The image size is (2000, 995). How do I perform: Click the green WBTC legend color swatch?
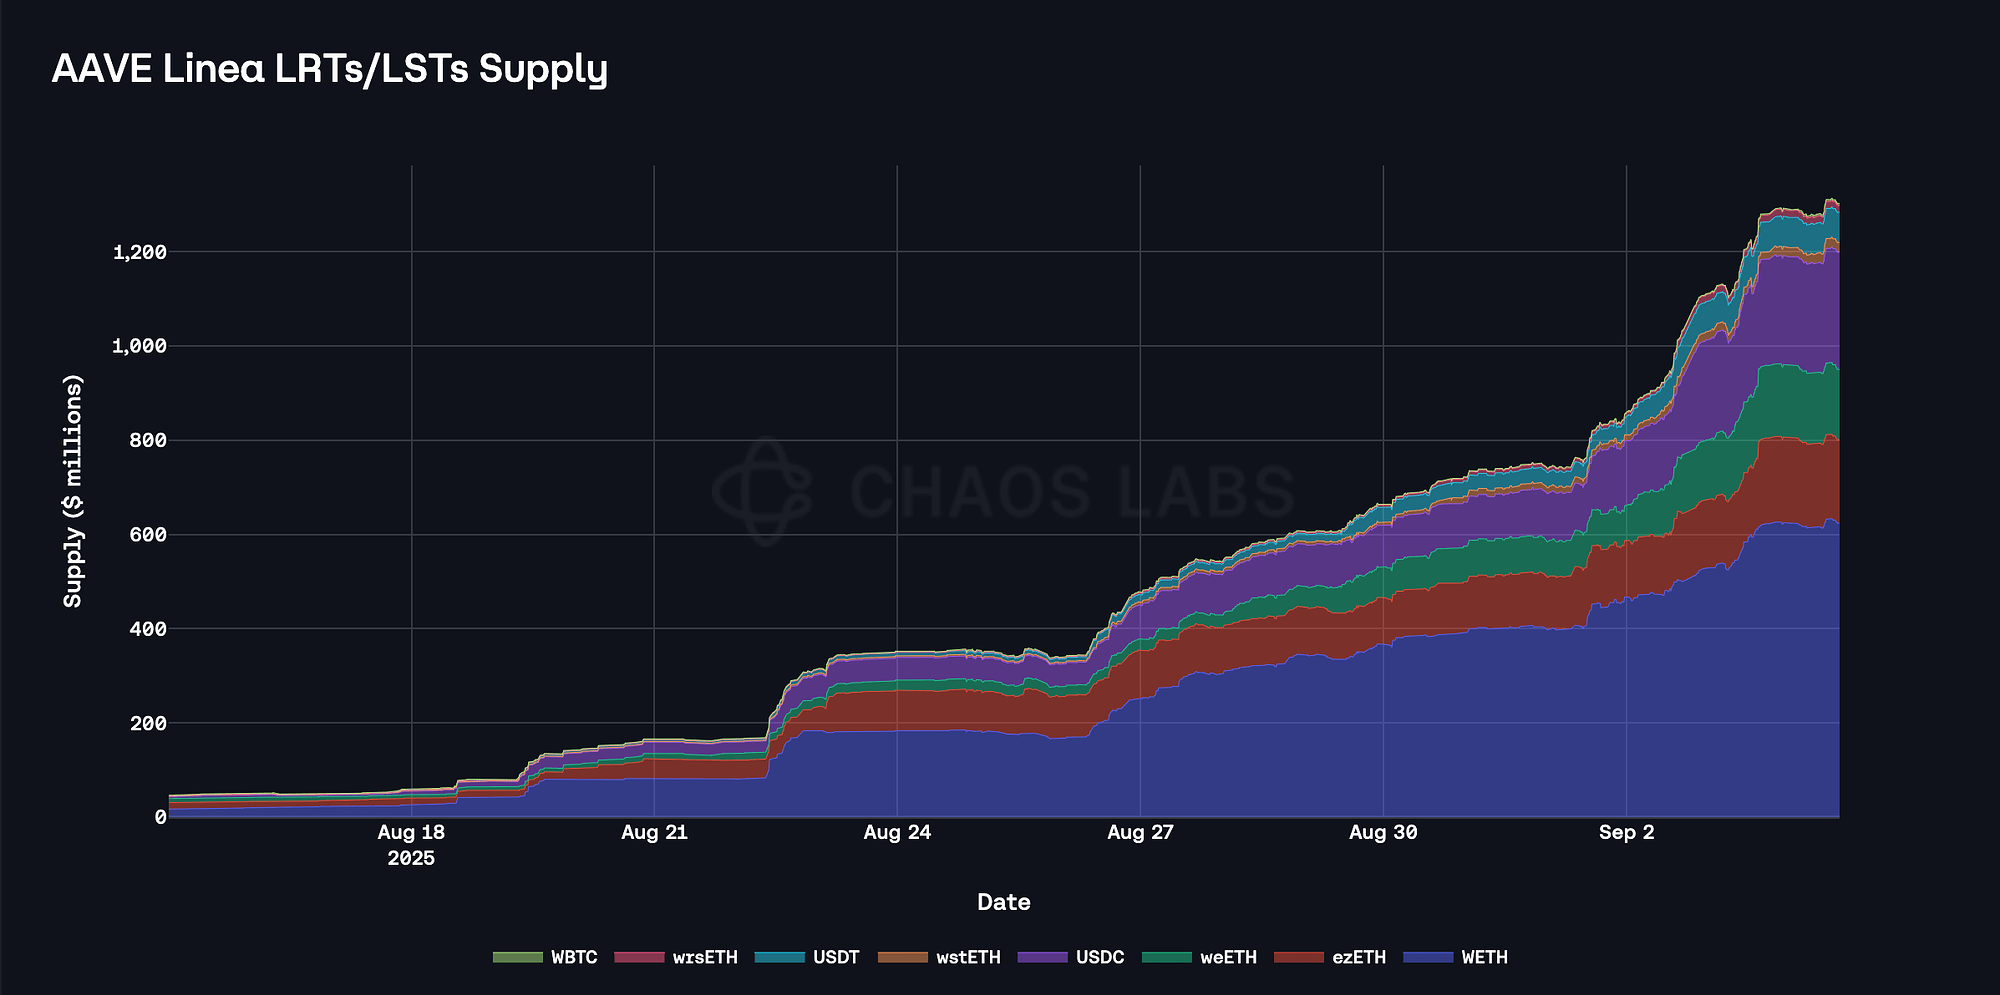pyautogui.click(x=517, y=957)
